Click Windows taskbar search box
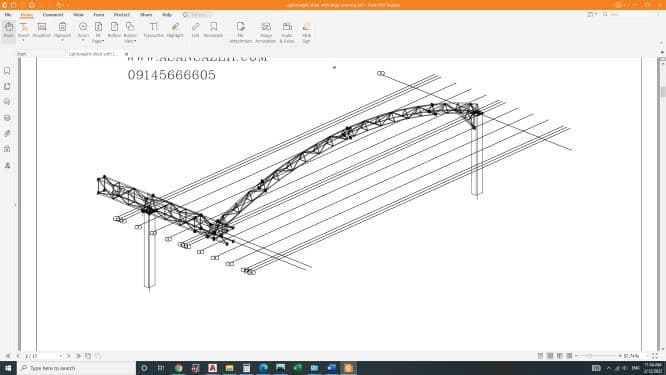Viewport: 666px width, 375px height. click(x=76, y=368)
